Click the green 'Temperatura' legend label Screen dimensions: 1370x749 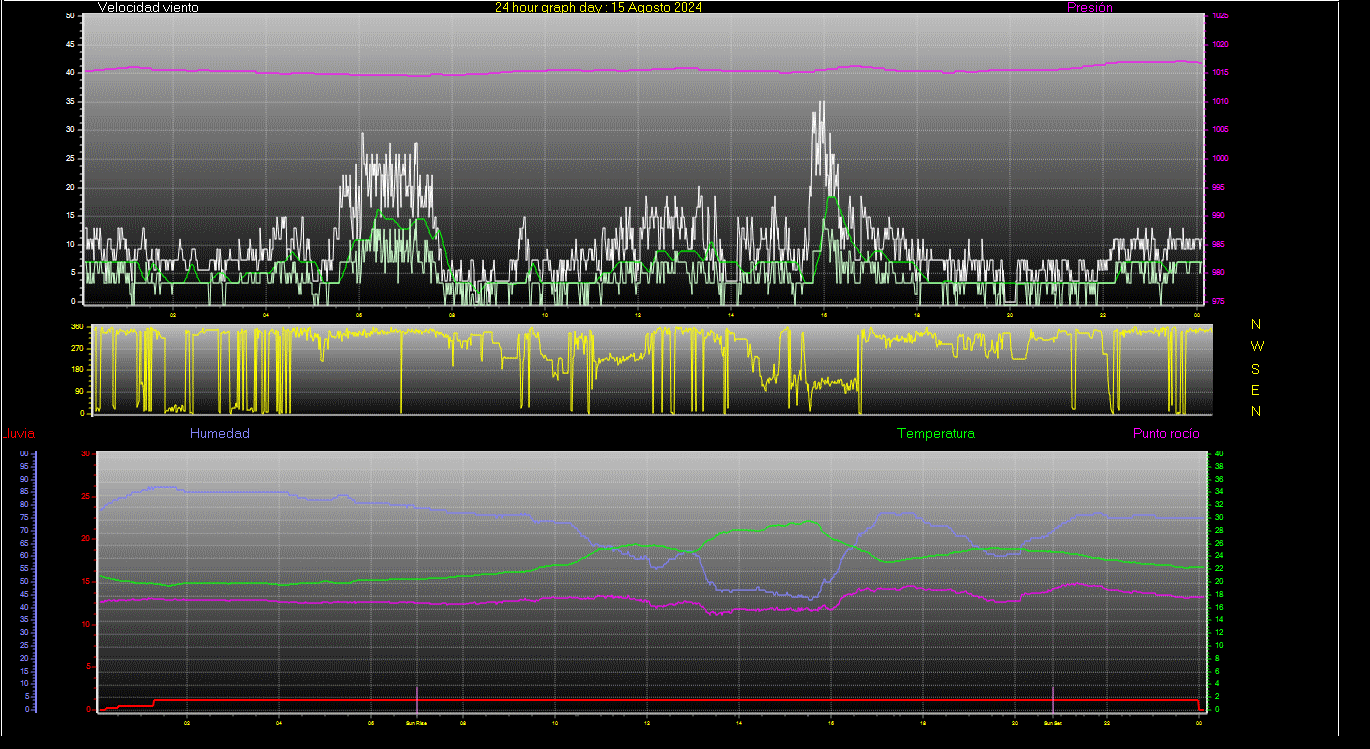[936, 434]
